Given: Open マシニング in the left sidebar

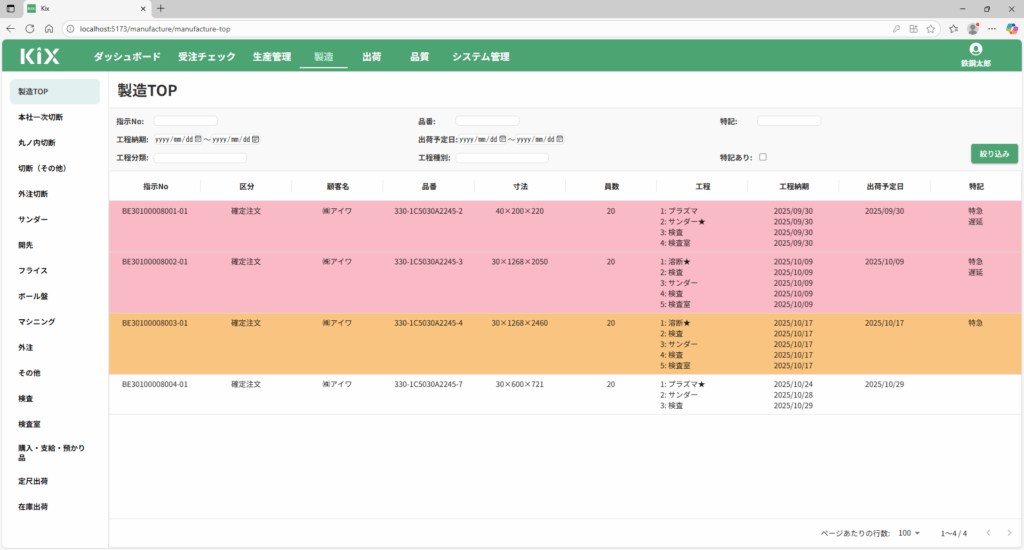Looking at the screenshot, I should pyautogui.click(x=36, y=322).
